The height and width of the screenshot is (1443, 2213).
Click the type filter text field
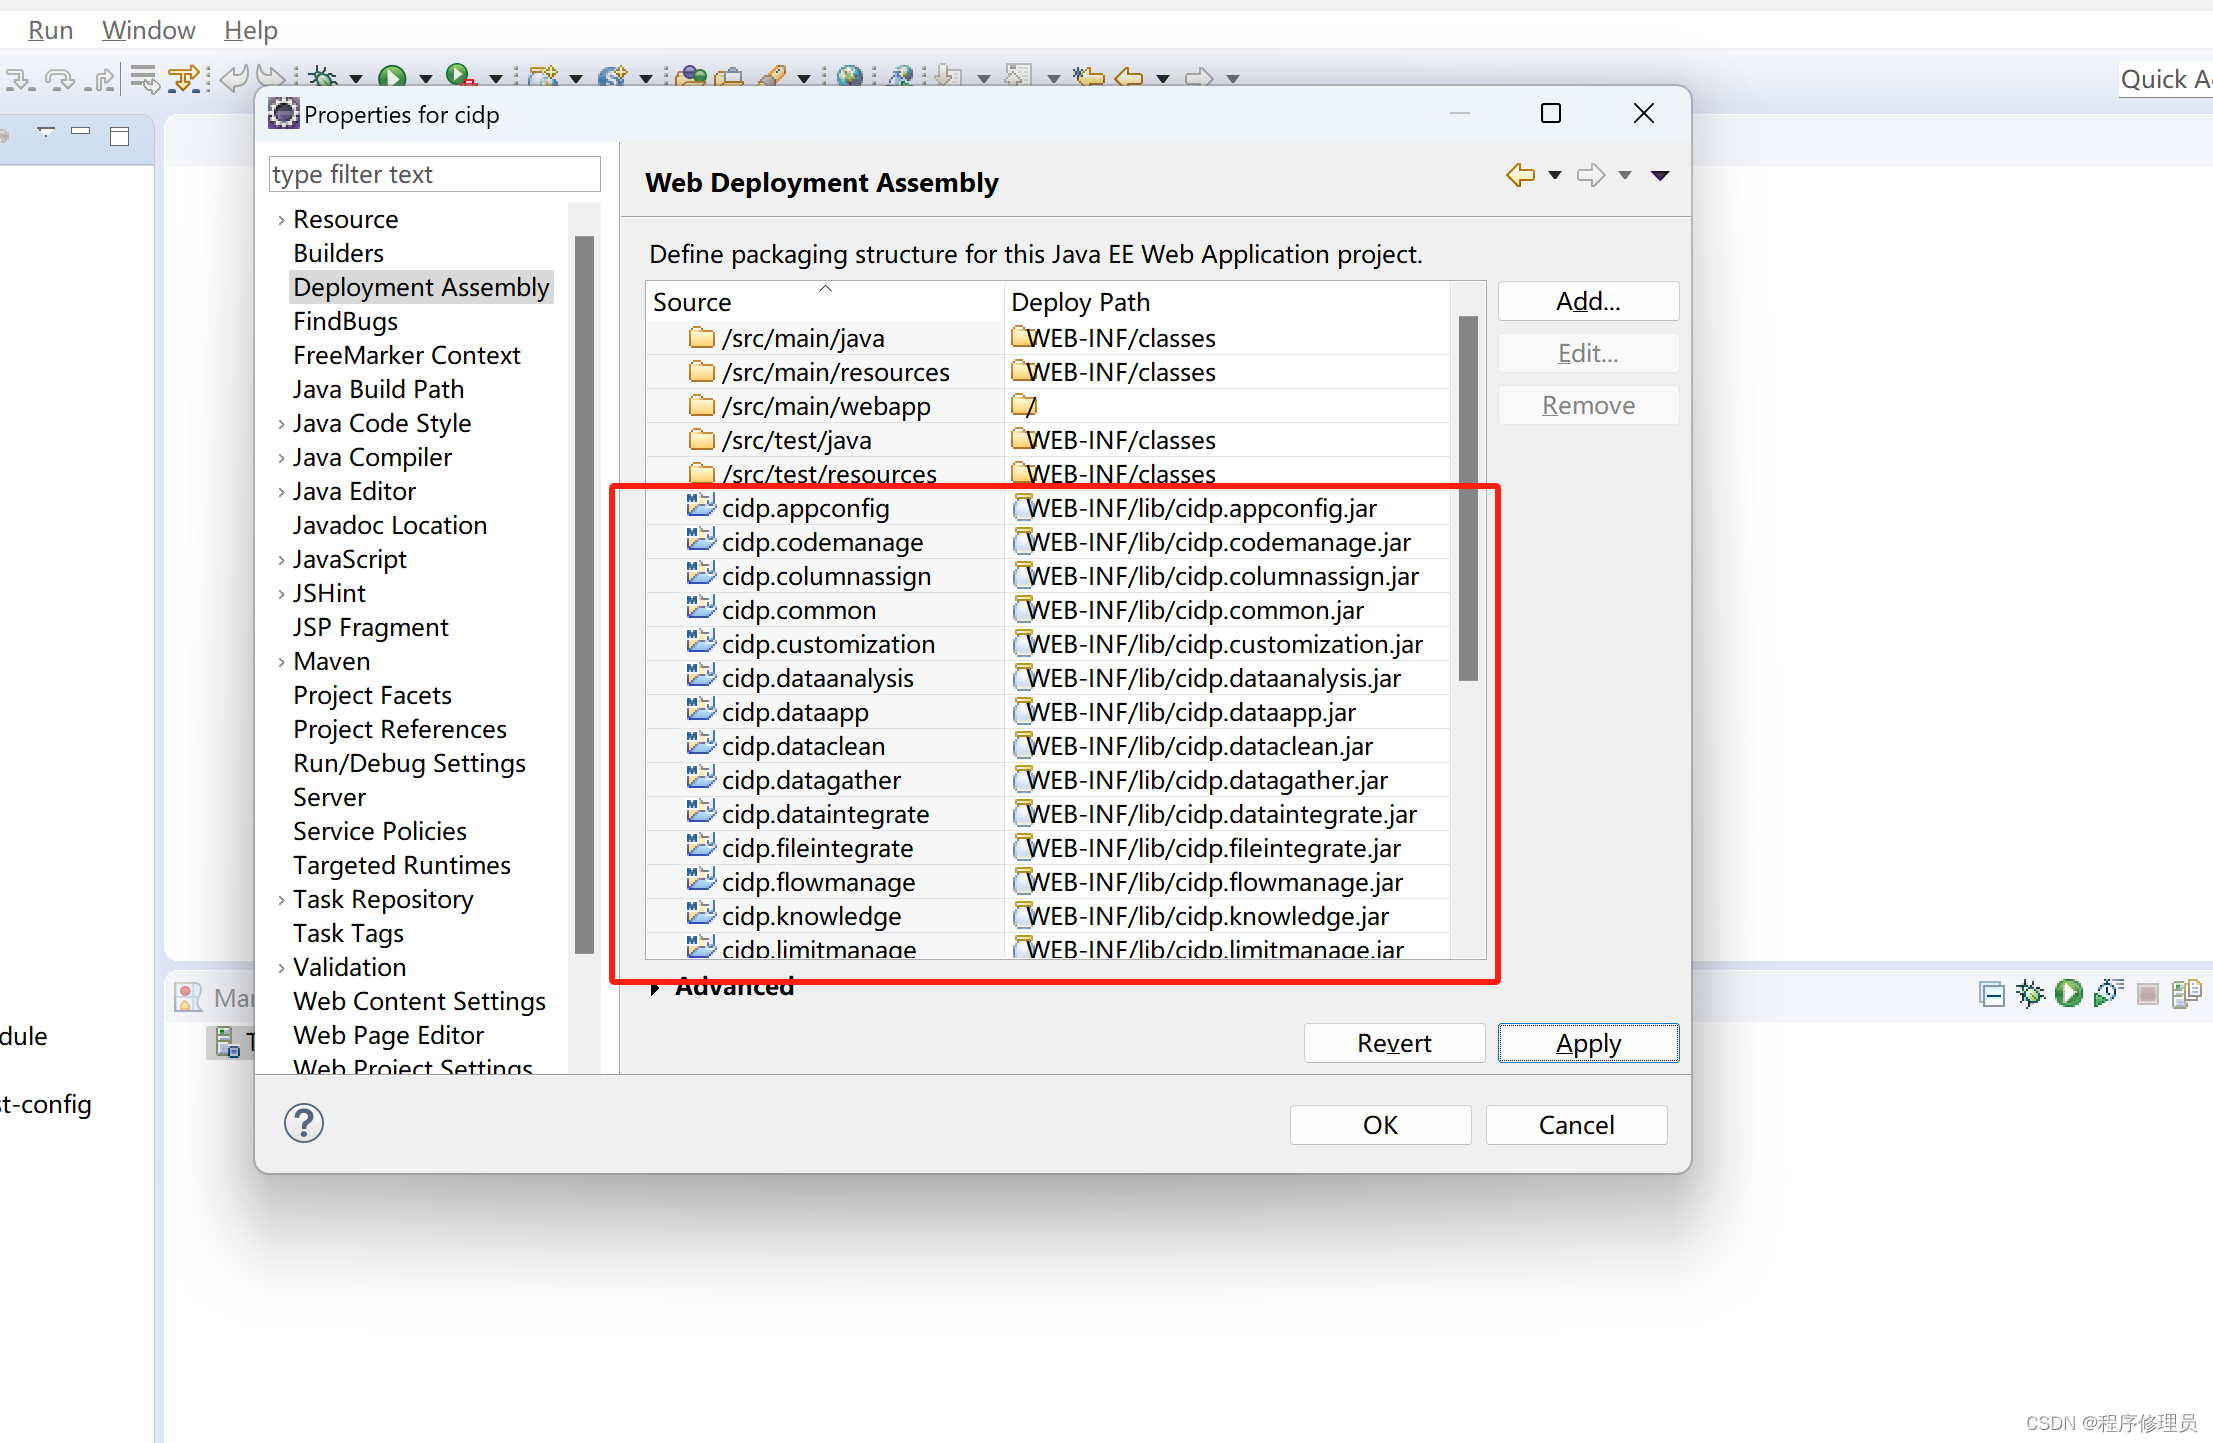pyautogui.click(x=434, y=174)
